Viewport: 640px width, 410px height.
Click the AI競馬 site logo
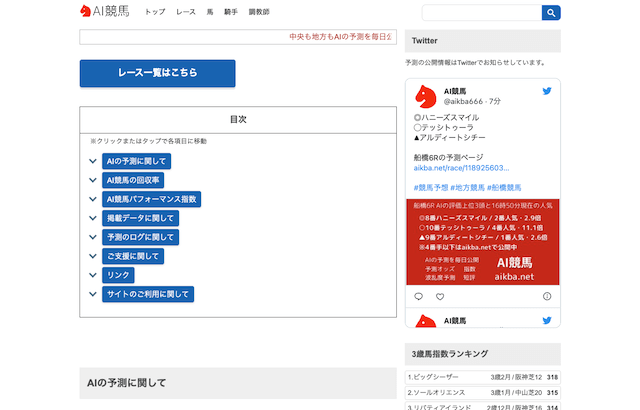pos(105,11)
